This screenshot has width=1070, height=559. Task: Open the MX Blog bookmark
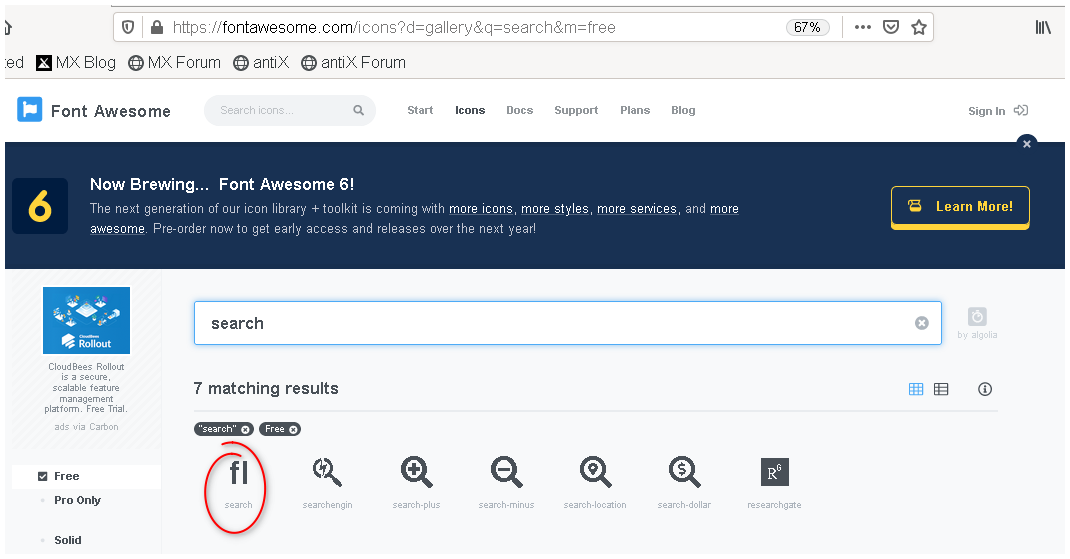pos(76,63)
